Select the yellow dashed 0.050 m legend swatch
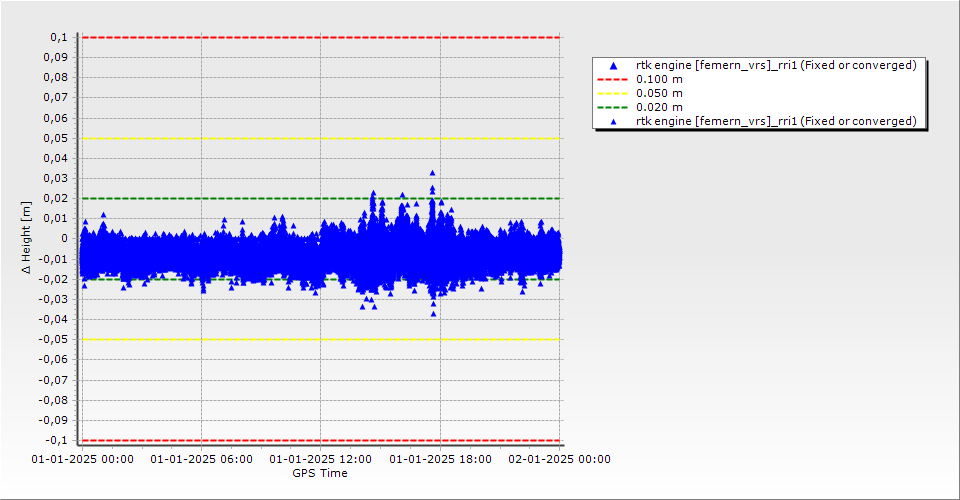The width and height of the screenshot is (960, 500). click(612, 93)
